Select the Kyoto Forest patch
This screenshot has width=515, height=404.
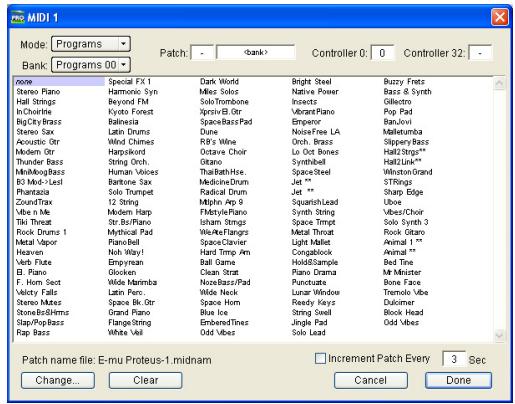tap(130, 112)
